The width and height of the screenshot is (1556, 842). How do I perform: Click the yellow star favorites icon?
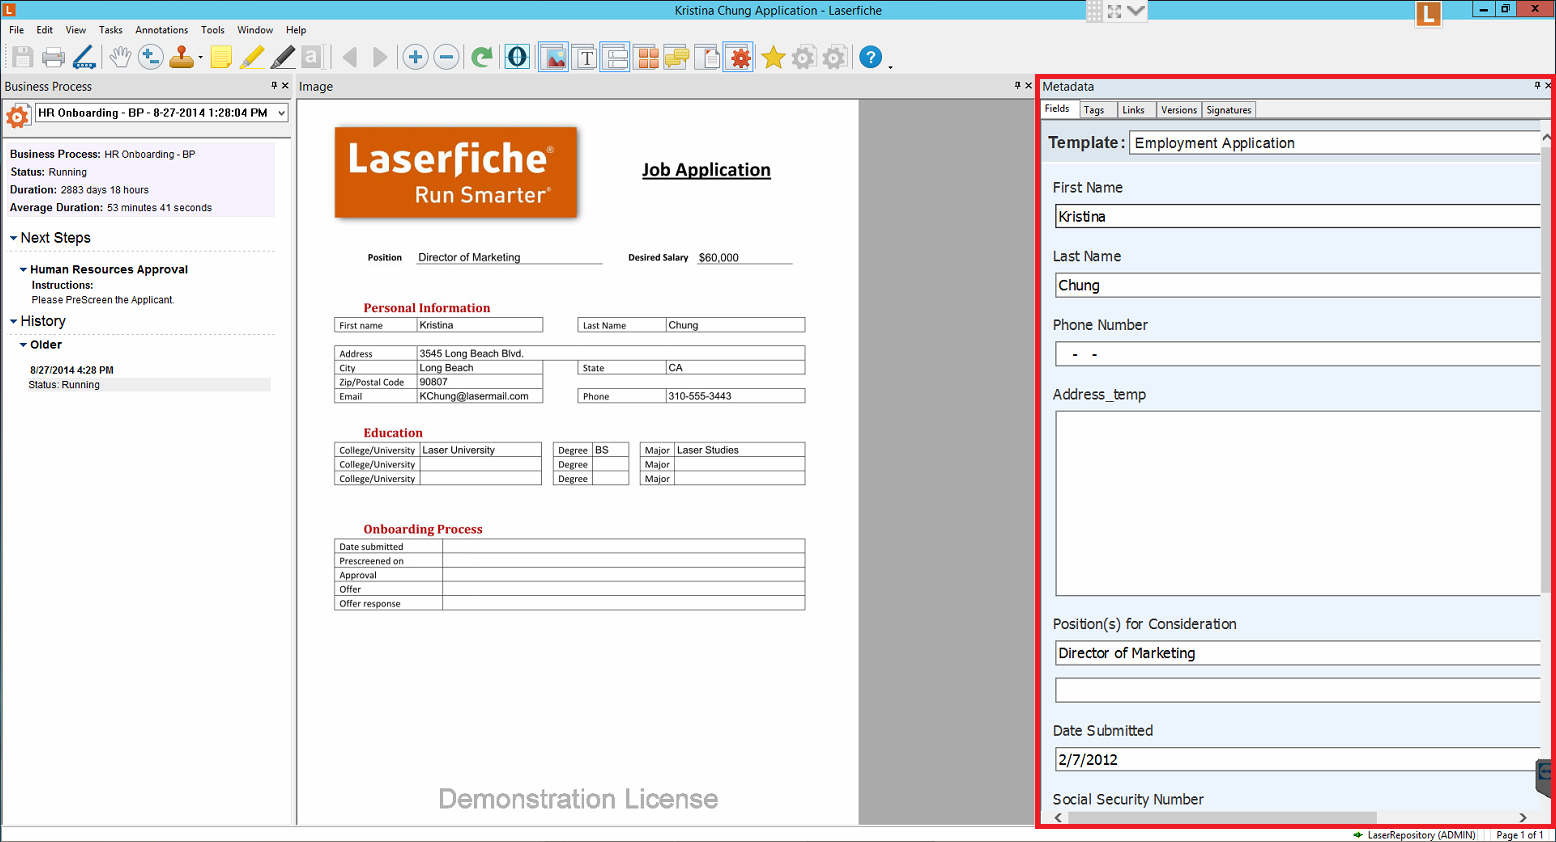[773, 57]
